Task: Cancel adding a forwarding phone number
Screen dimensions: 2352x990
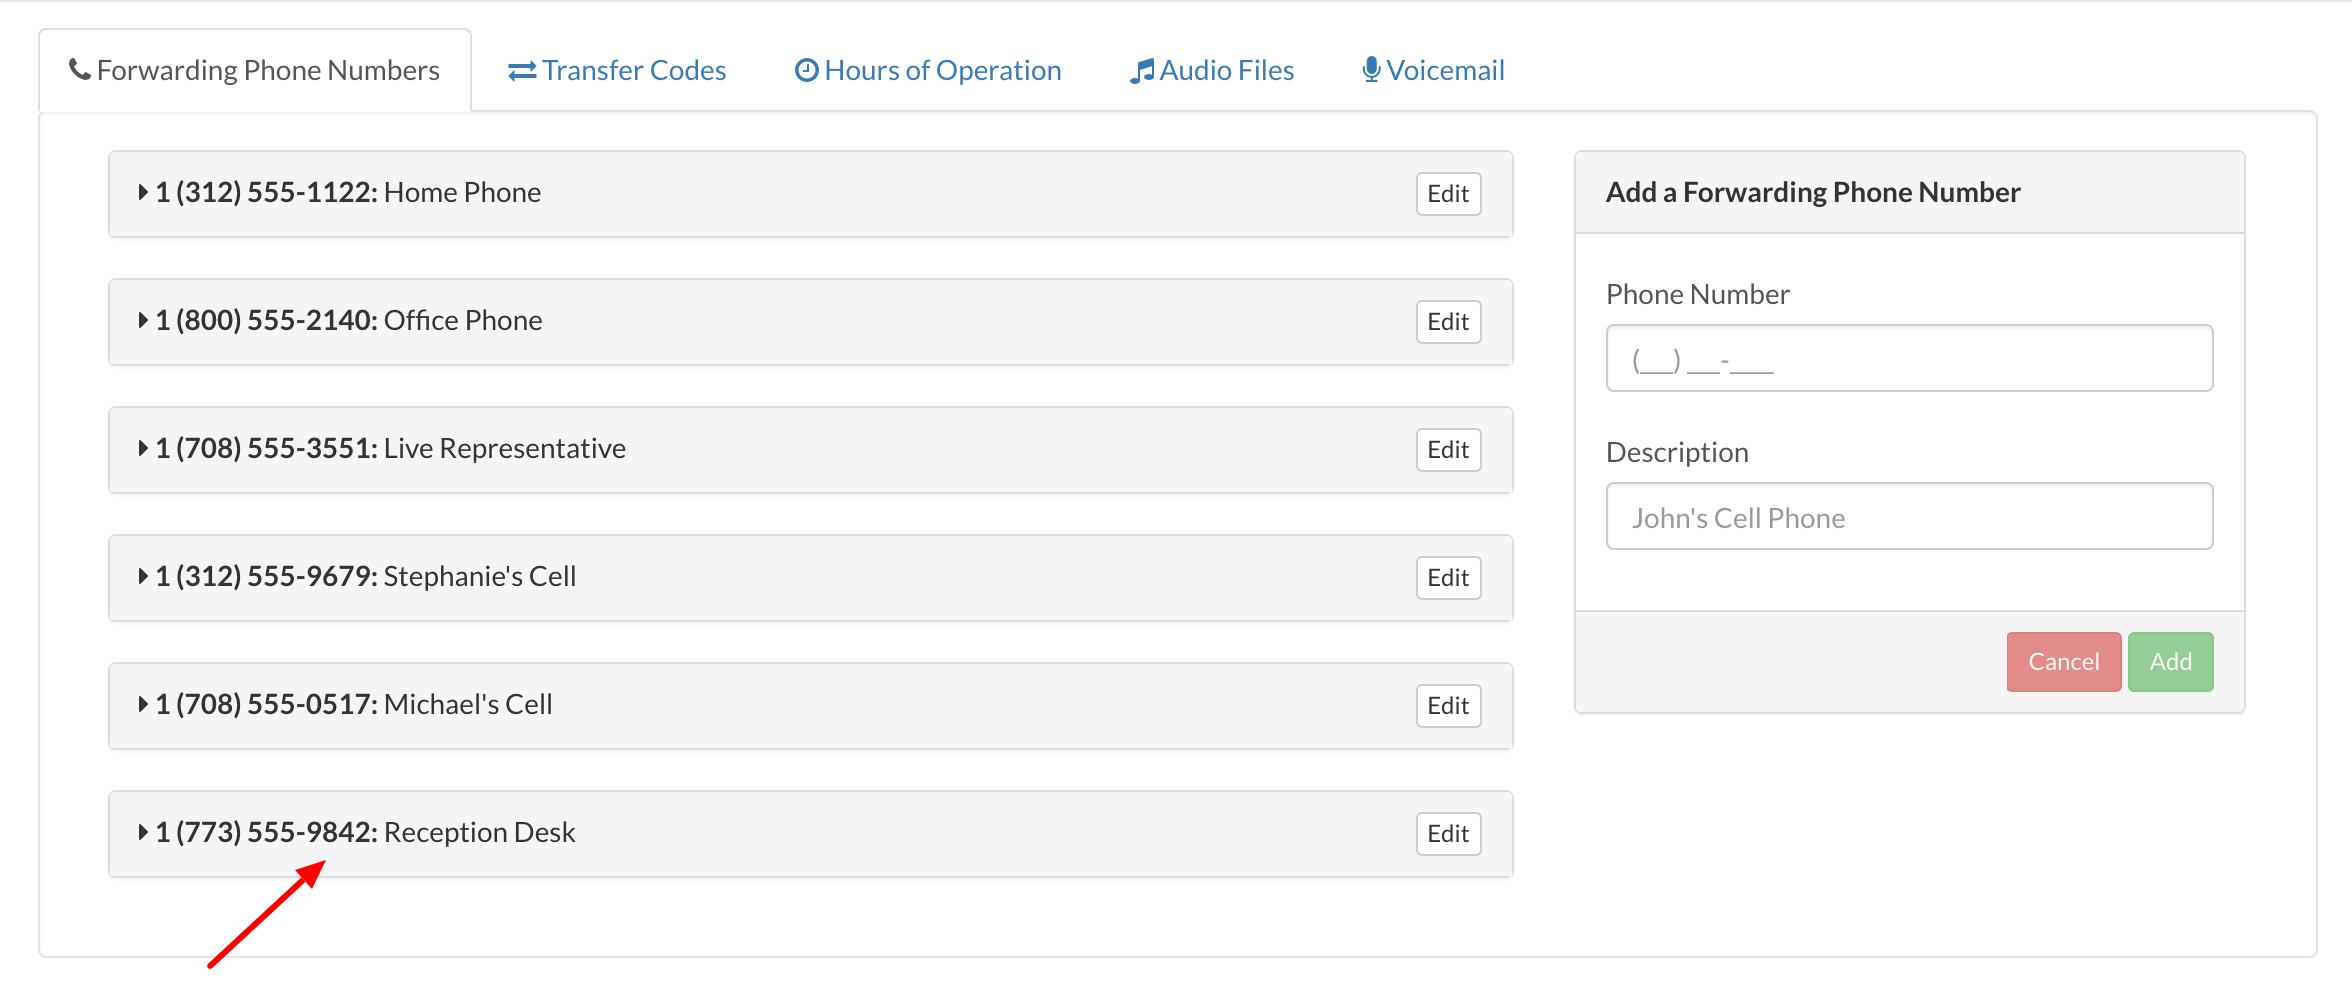Action: coord(2064,661)
